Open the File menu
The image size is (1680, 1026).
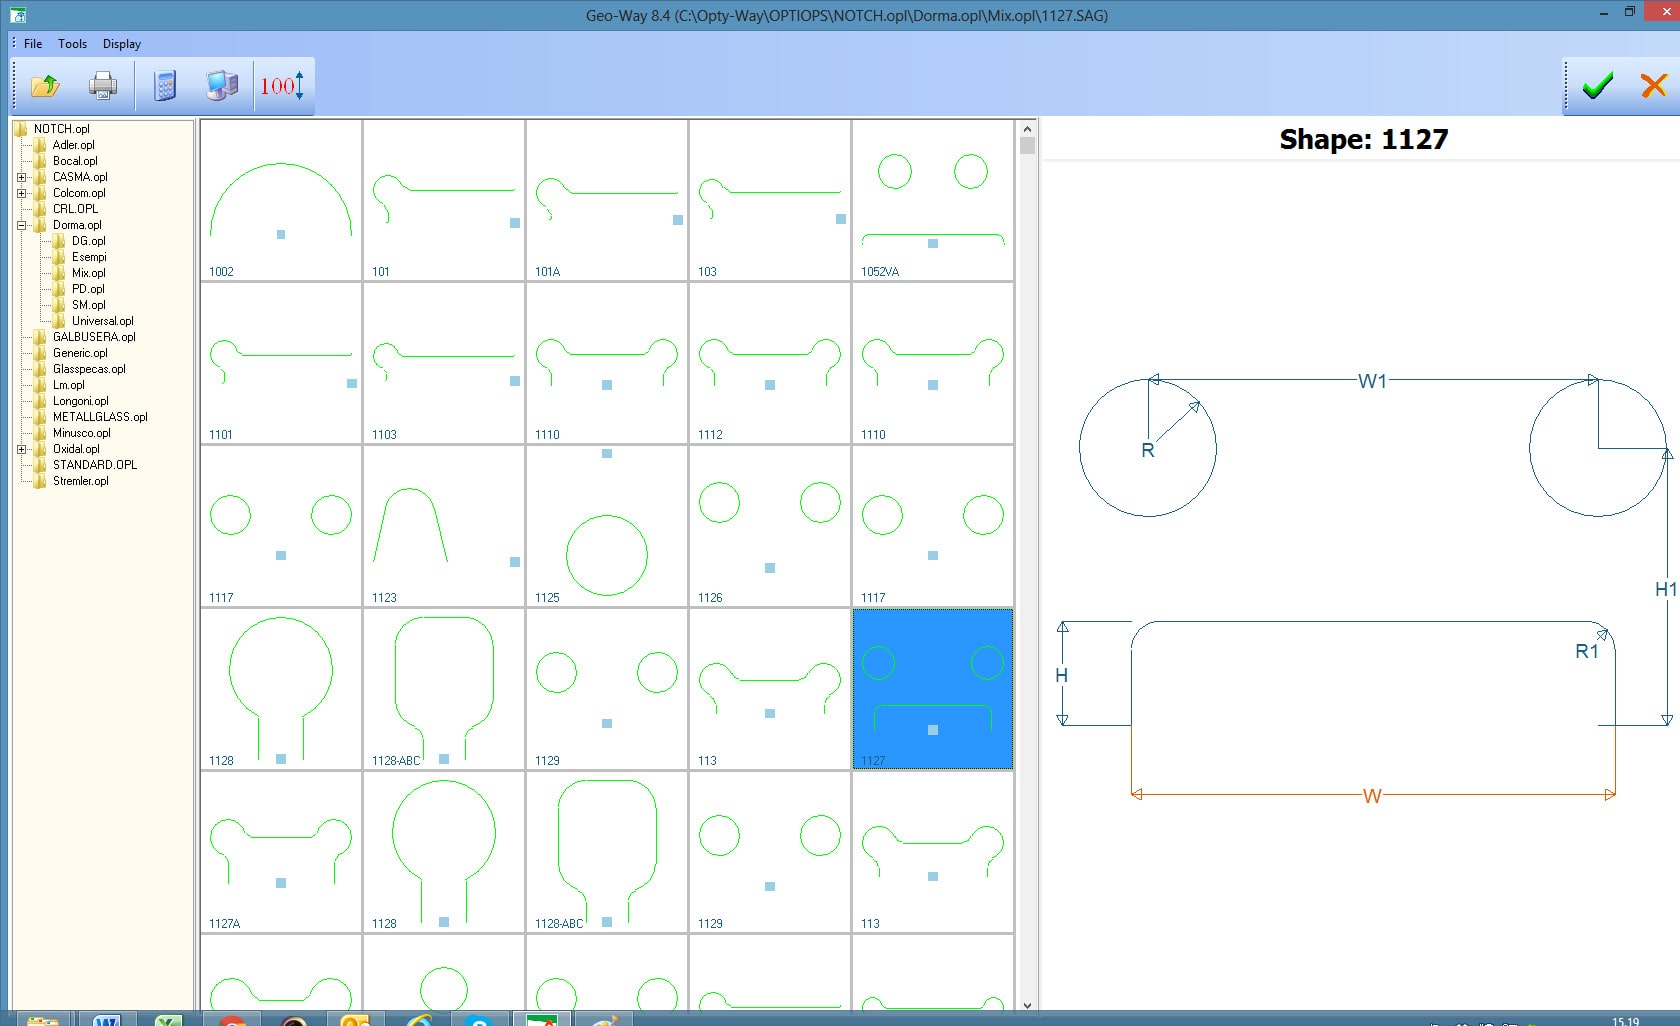pyautogui.click(x=33, y=44)
